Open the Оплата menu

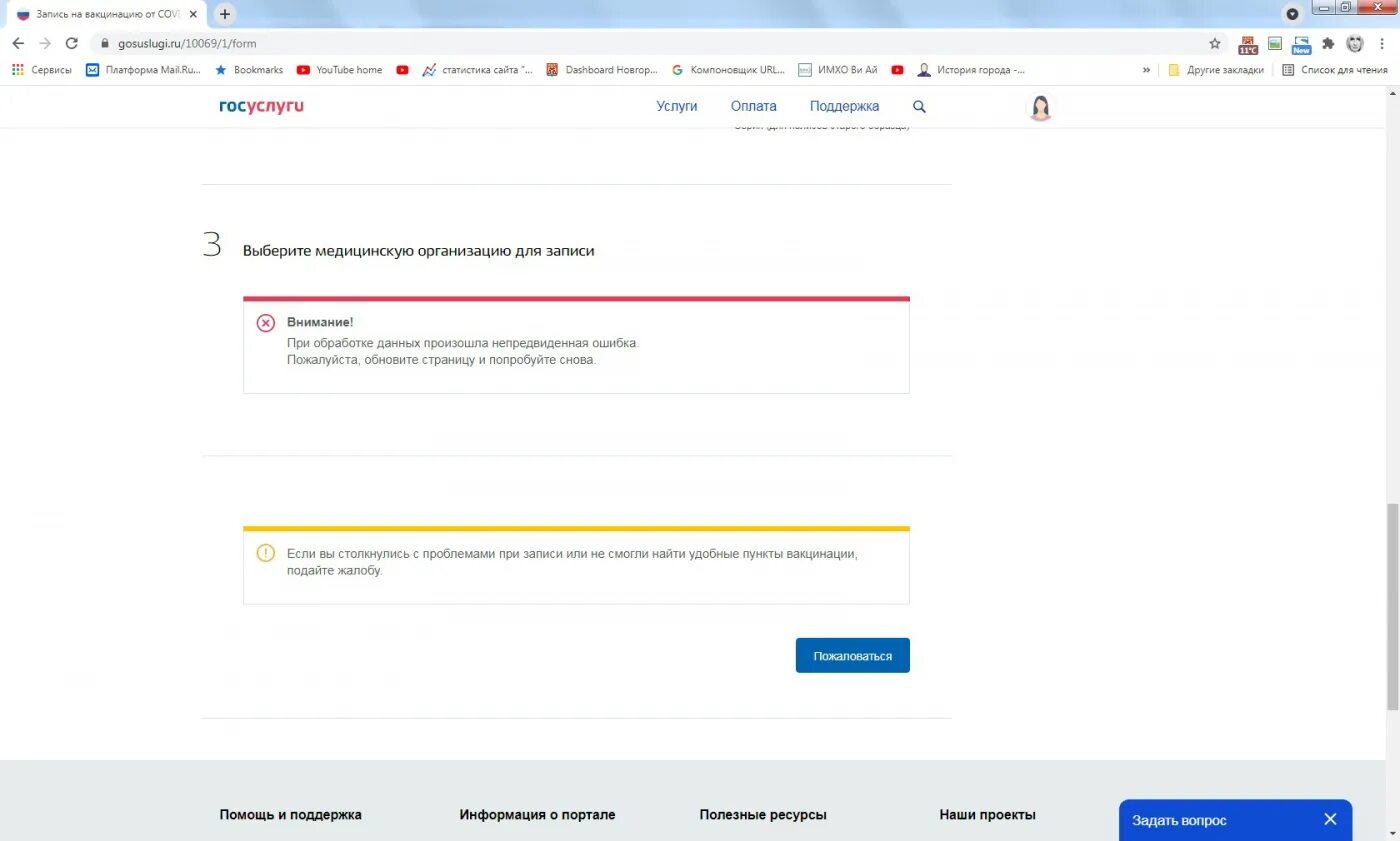(753, 106)
